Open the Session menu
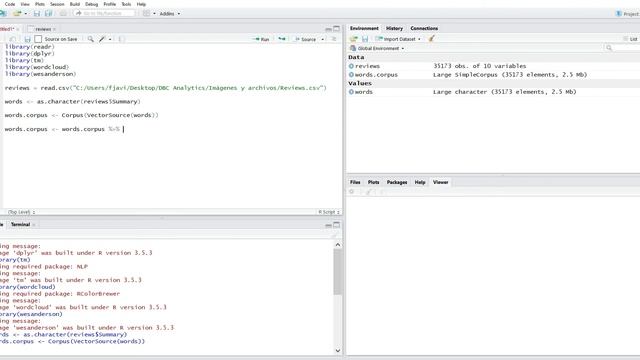640x360 pixels. point(57,4)
